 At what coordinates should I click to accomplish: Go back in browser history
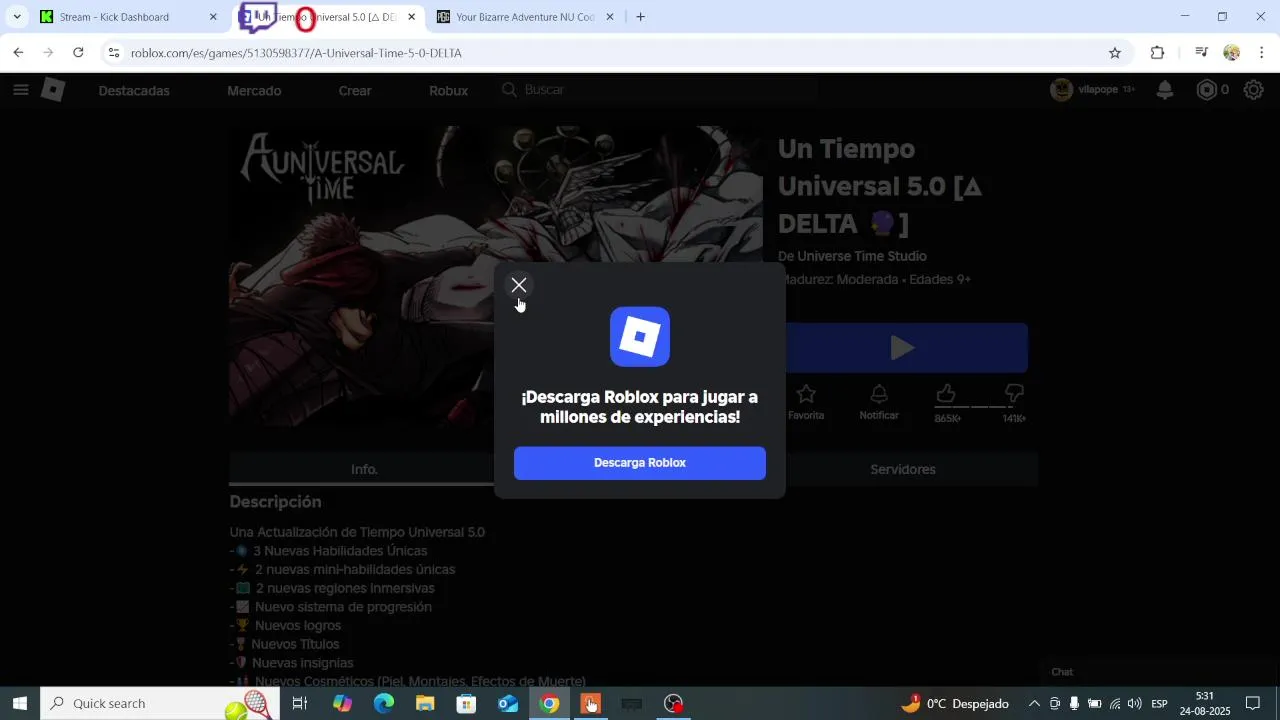point(18,53)
